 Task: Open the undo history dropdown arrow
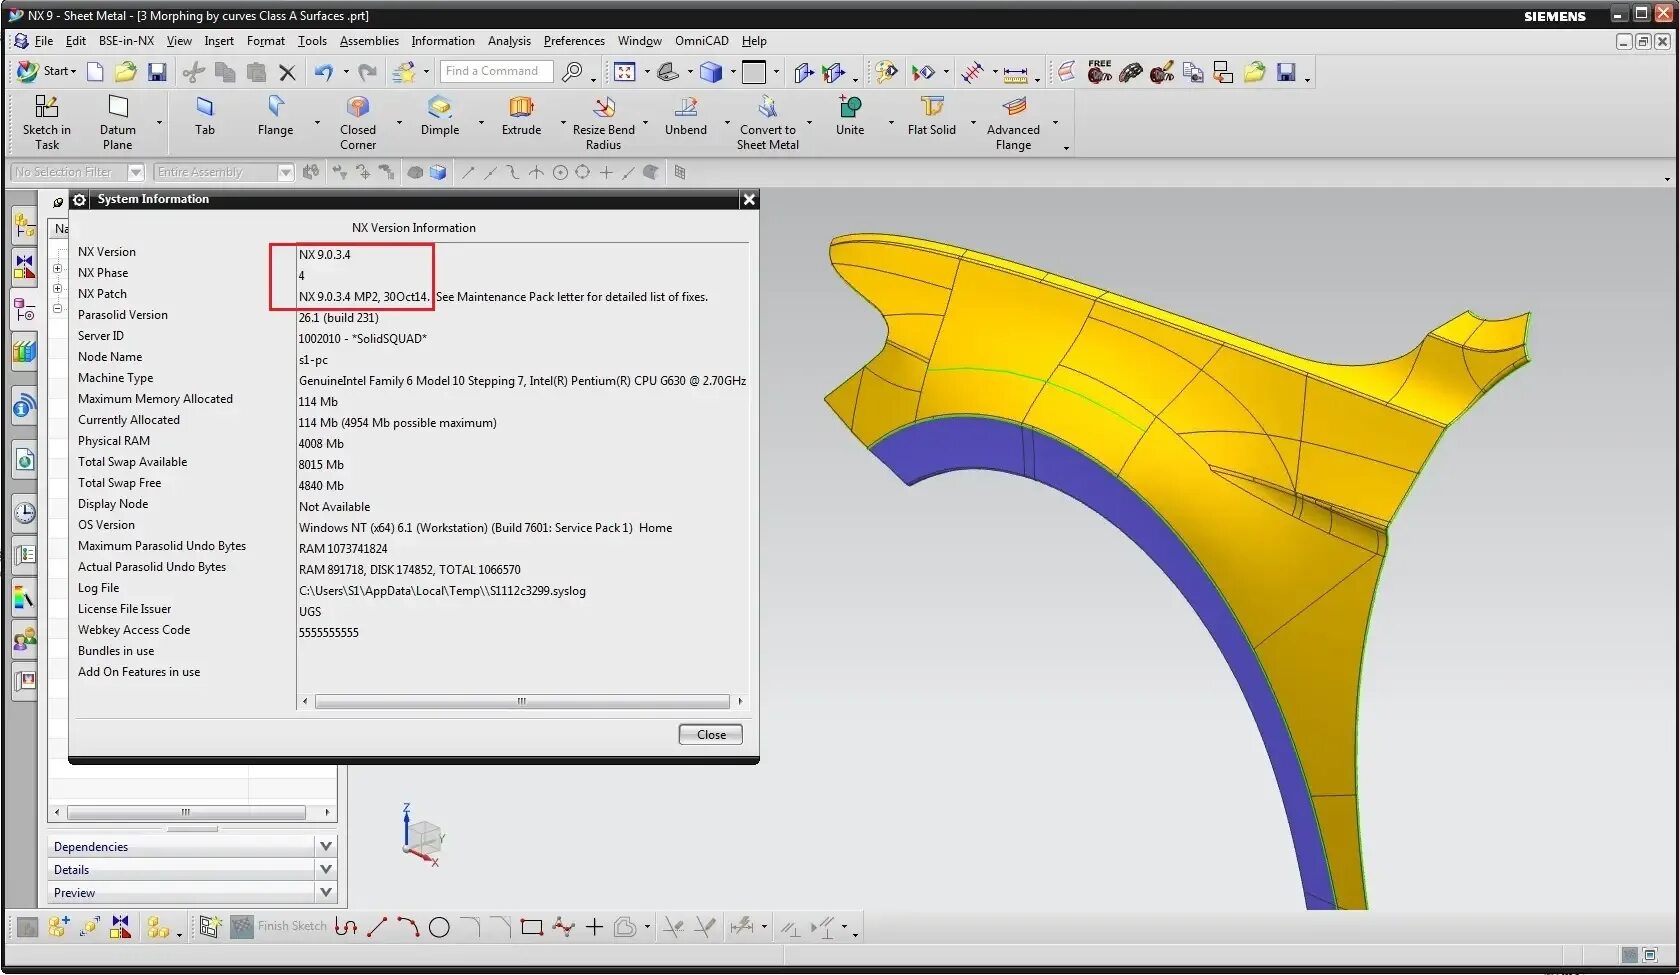coord(346,71)
